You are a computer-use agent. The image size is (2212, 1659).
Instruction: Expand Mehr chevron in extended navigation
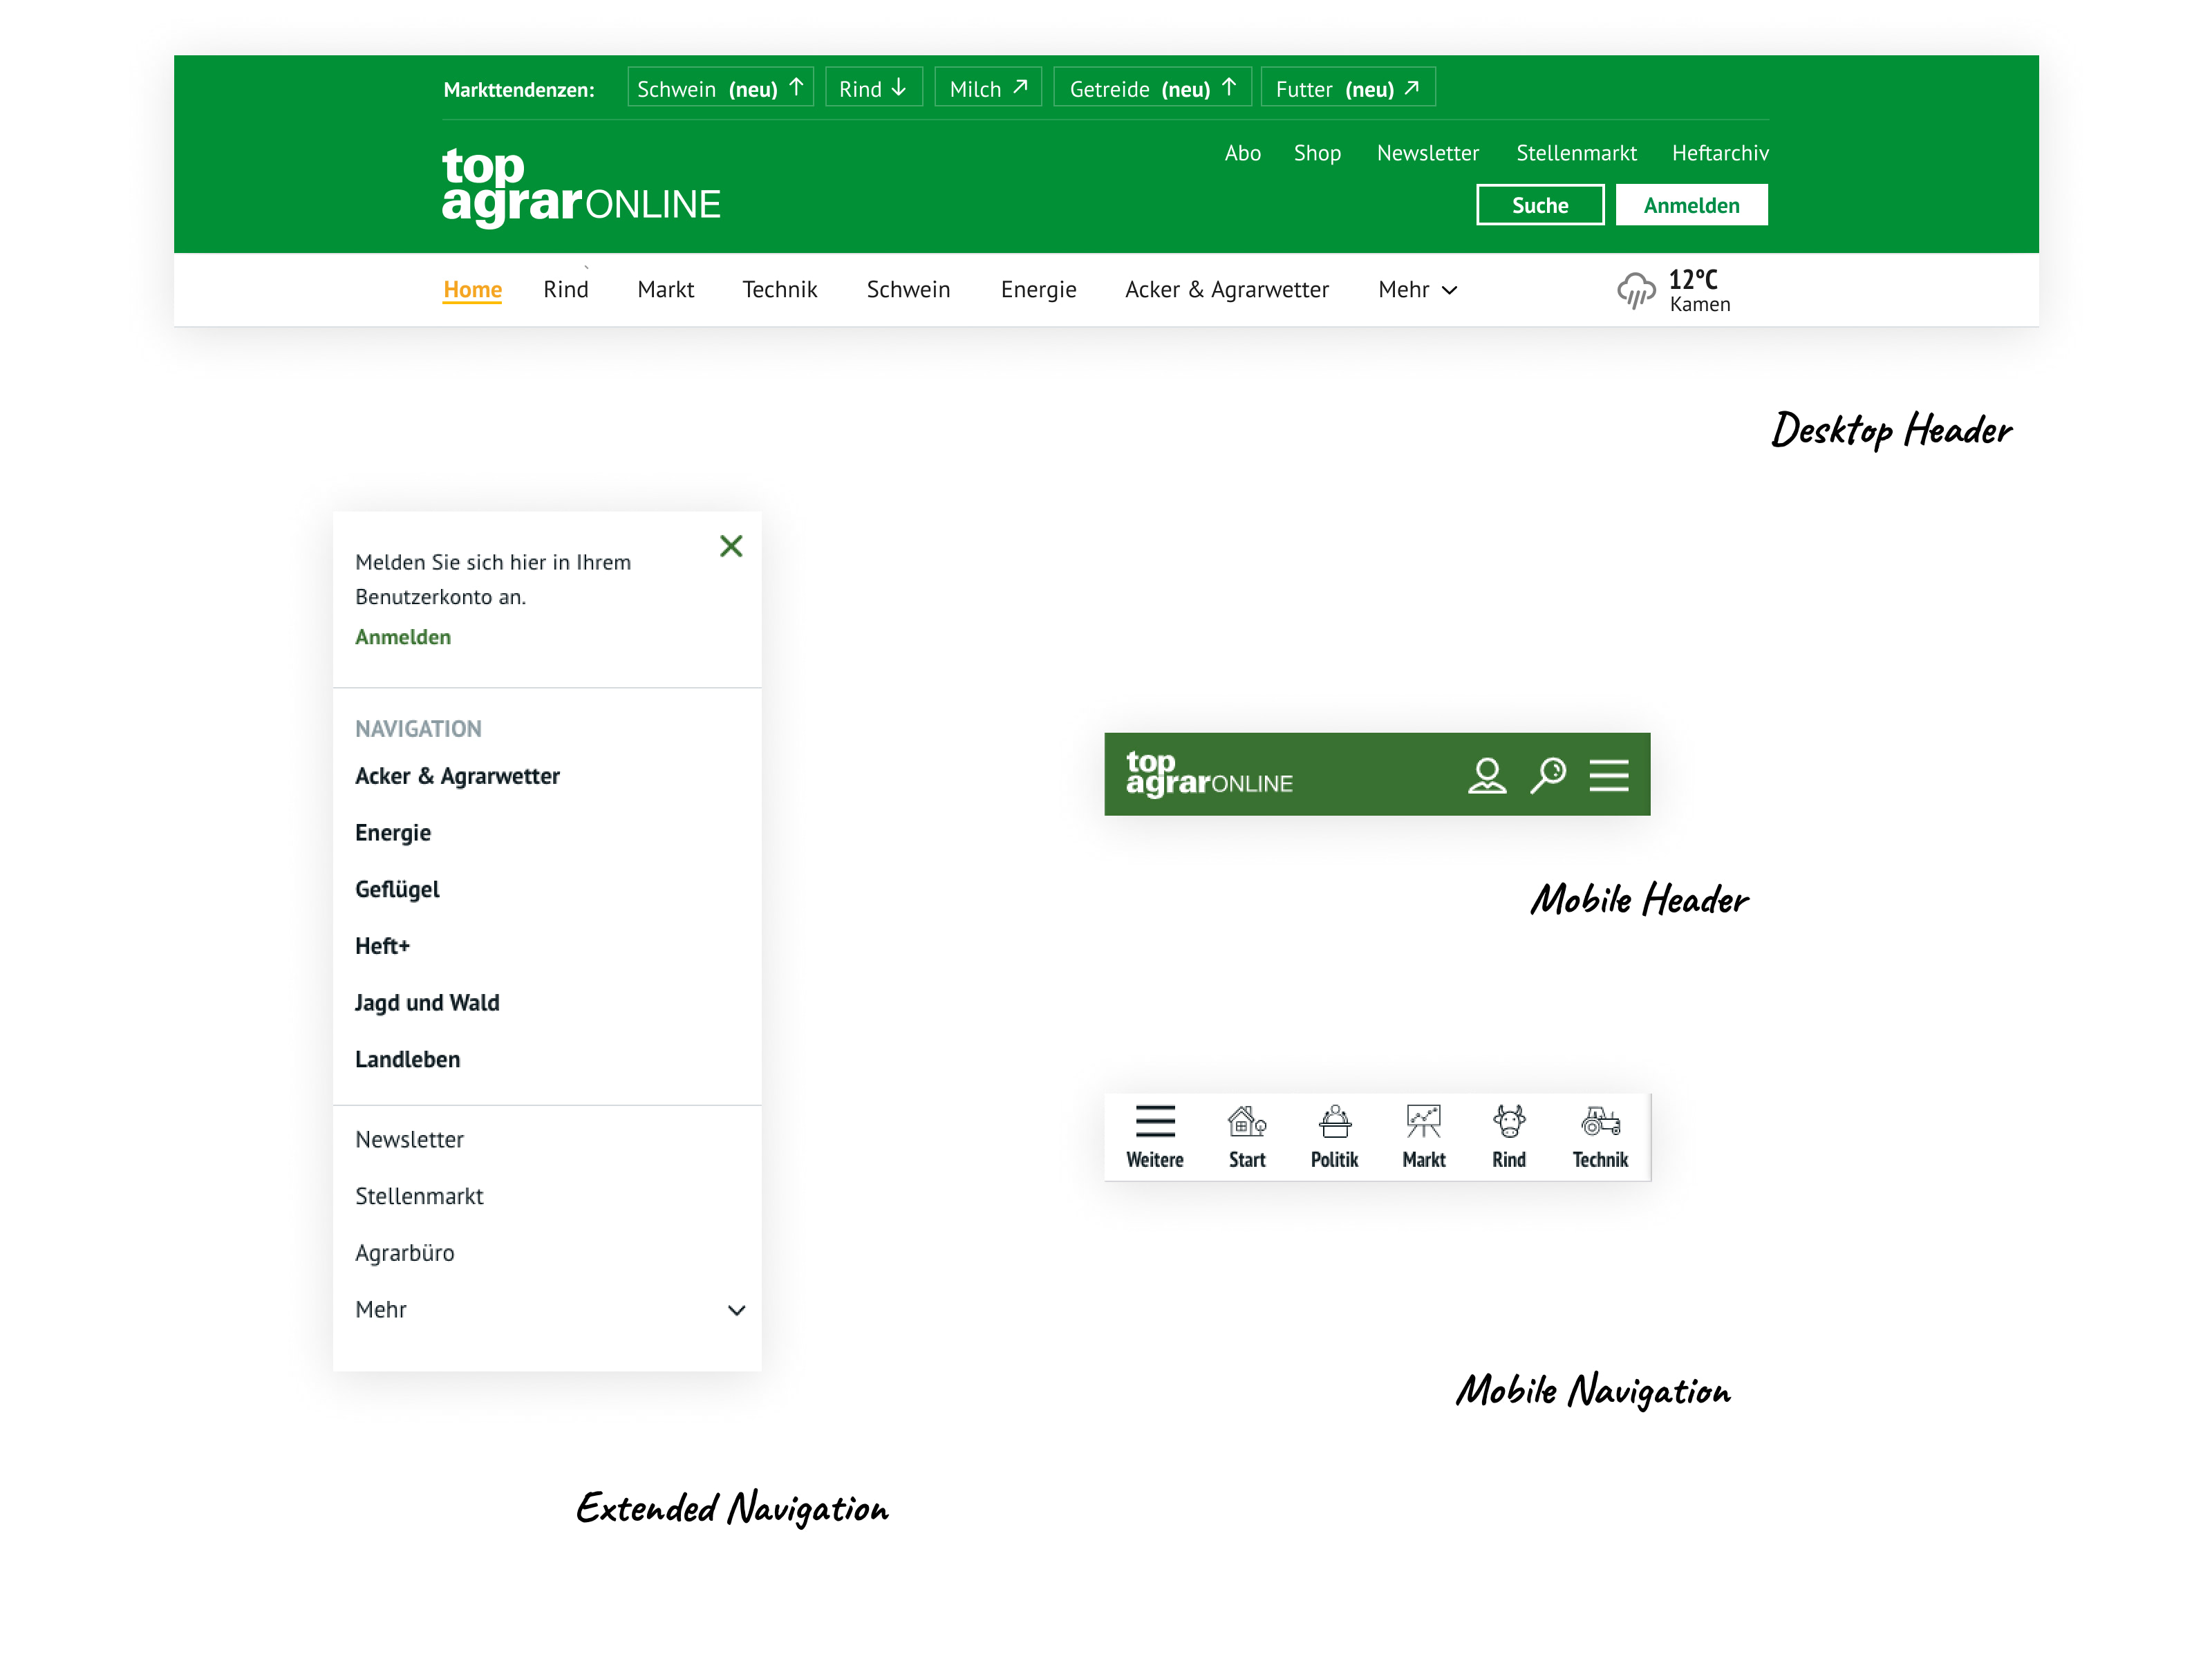click(736, 1310)
